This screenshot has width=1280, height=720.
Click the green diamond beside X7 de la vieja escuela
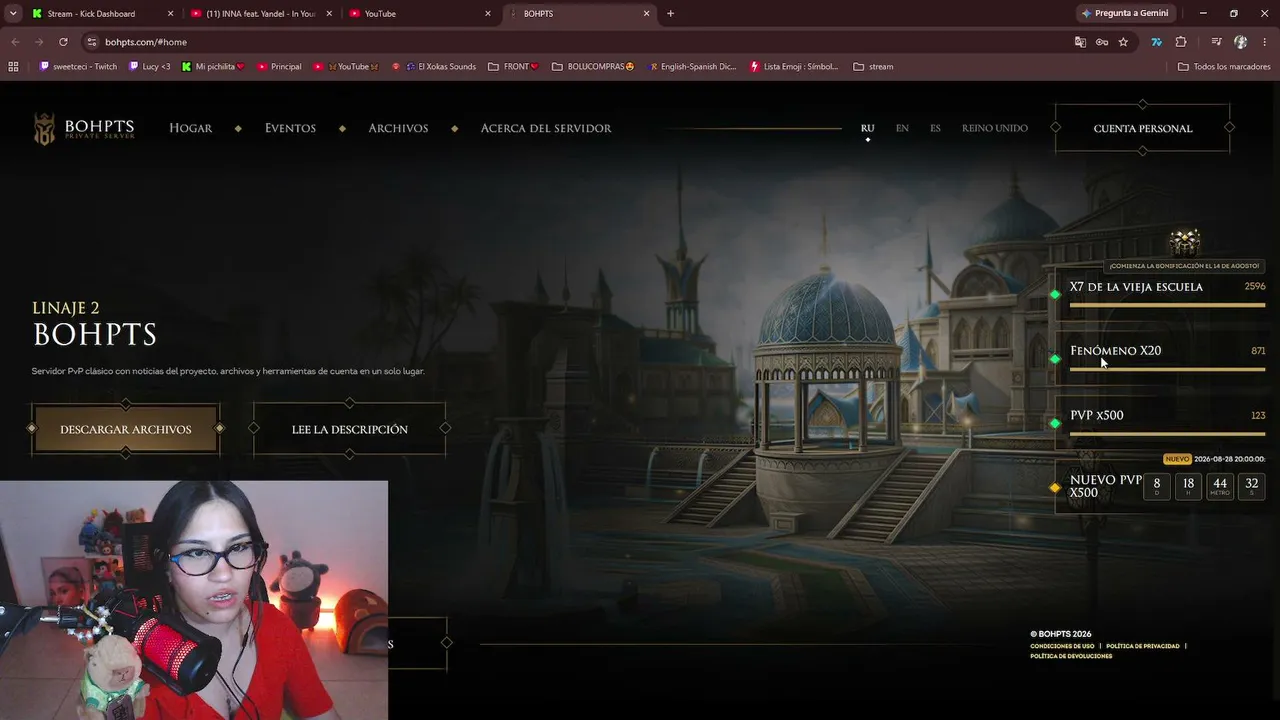[x=1055, y=295]
